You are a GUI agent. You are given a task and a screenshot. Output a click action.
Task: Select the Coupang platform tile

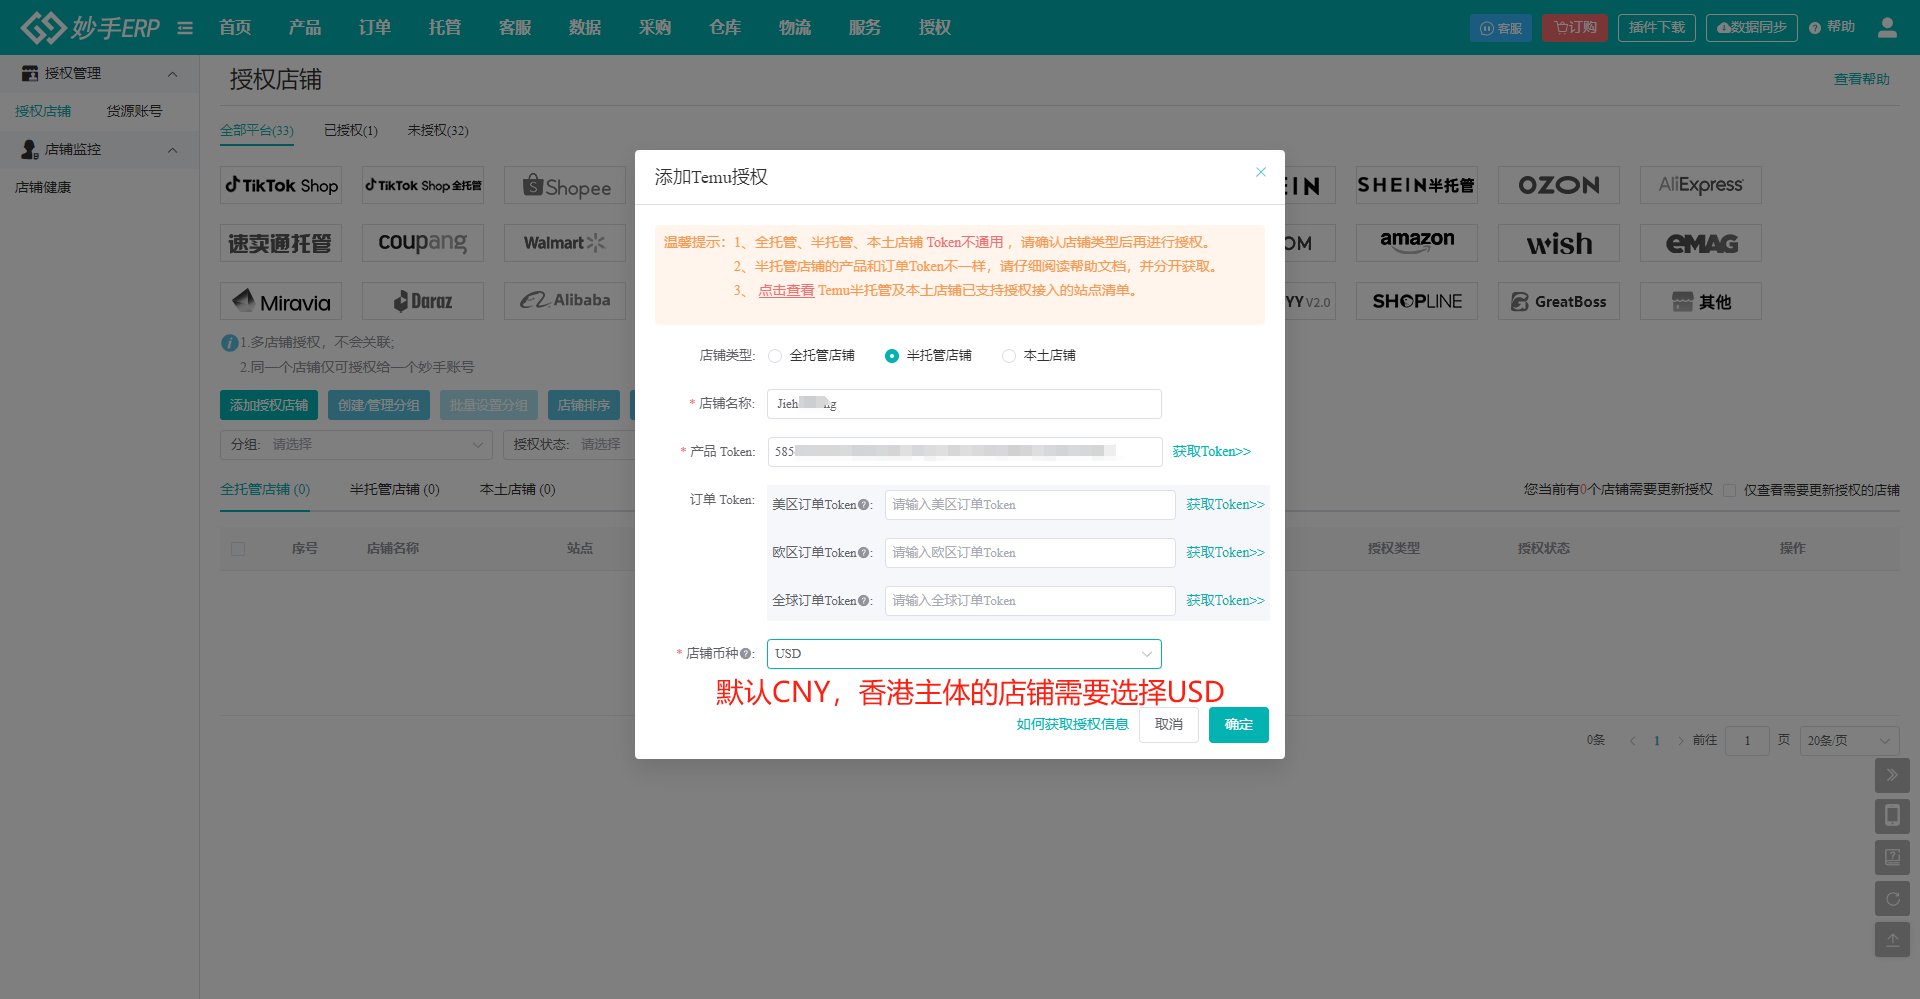click(x=423, y=243)
